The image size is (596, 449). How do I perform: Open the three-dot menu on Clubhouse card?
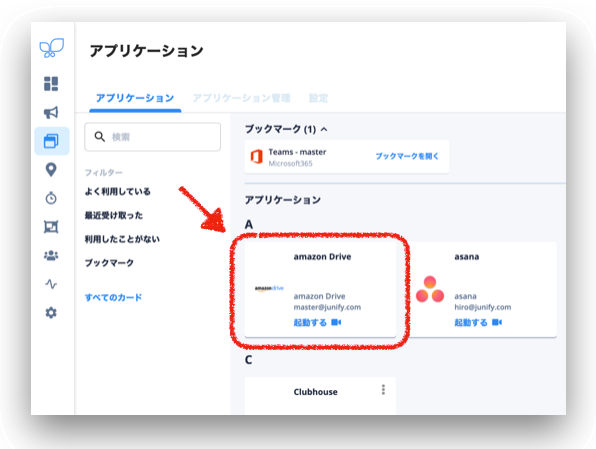click(x=383, y=390)
